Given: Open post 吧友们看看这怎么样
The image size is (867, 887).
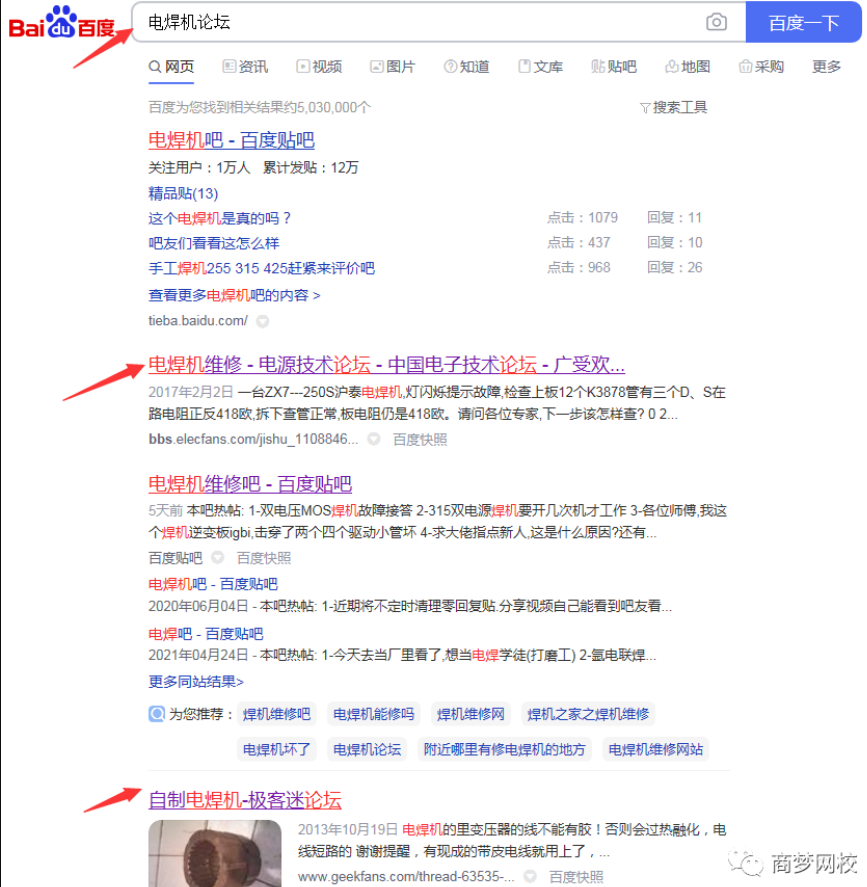Looking at the screenshot, I should coord(214,243).
